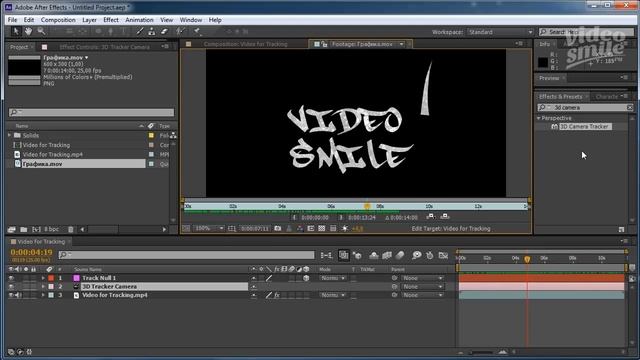Expand 3D Tracker Camera layer properties
The image size is (640, 360).
pyautogui.click(x=43, y=287)
